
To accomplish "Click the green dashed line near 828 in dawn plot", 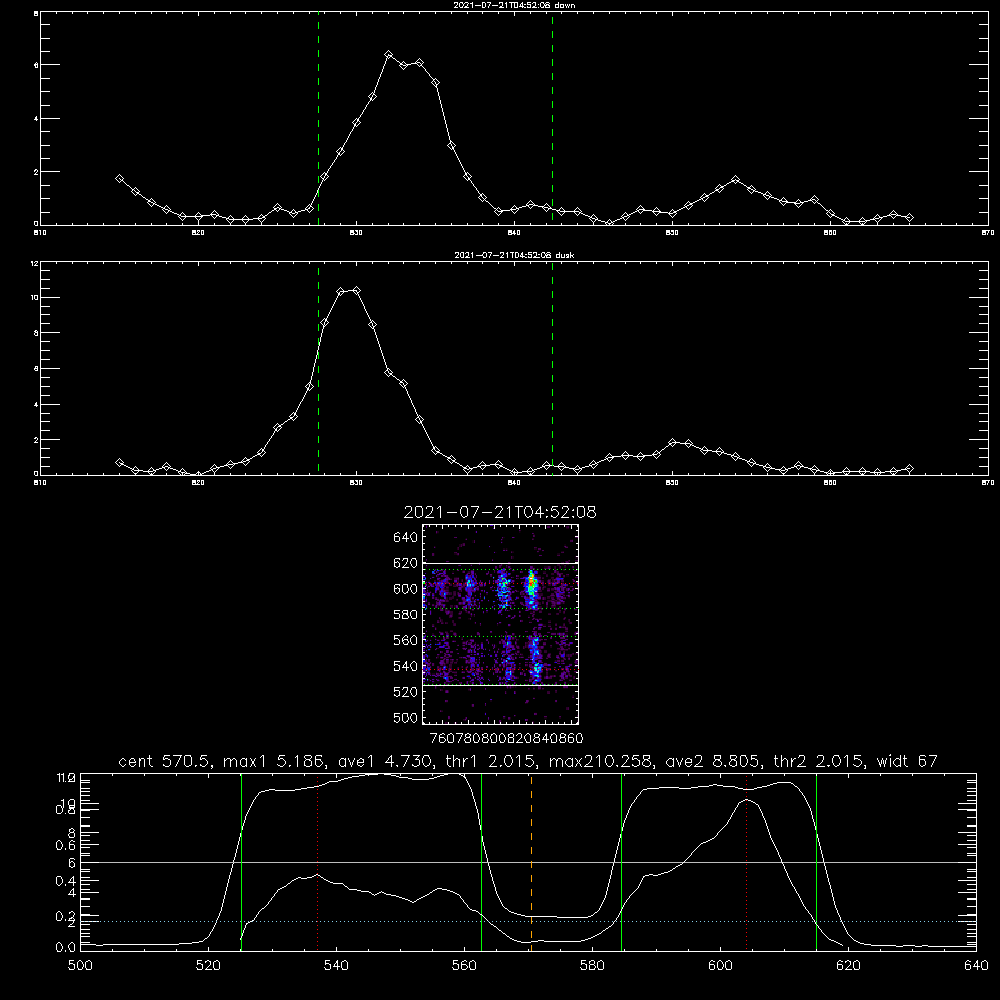I will pyautogui.click(x=318, y=118).
